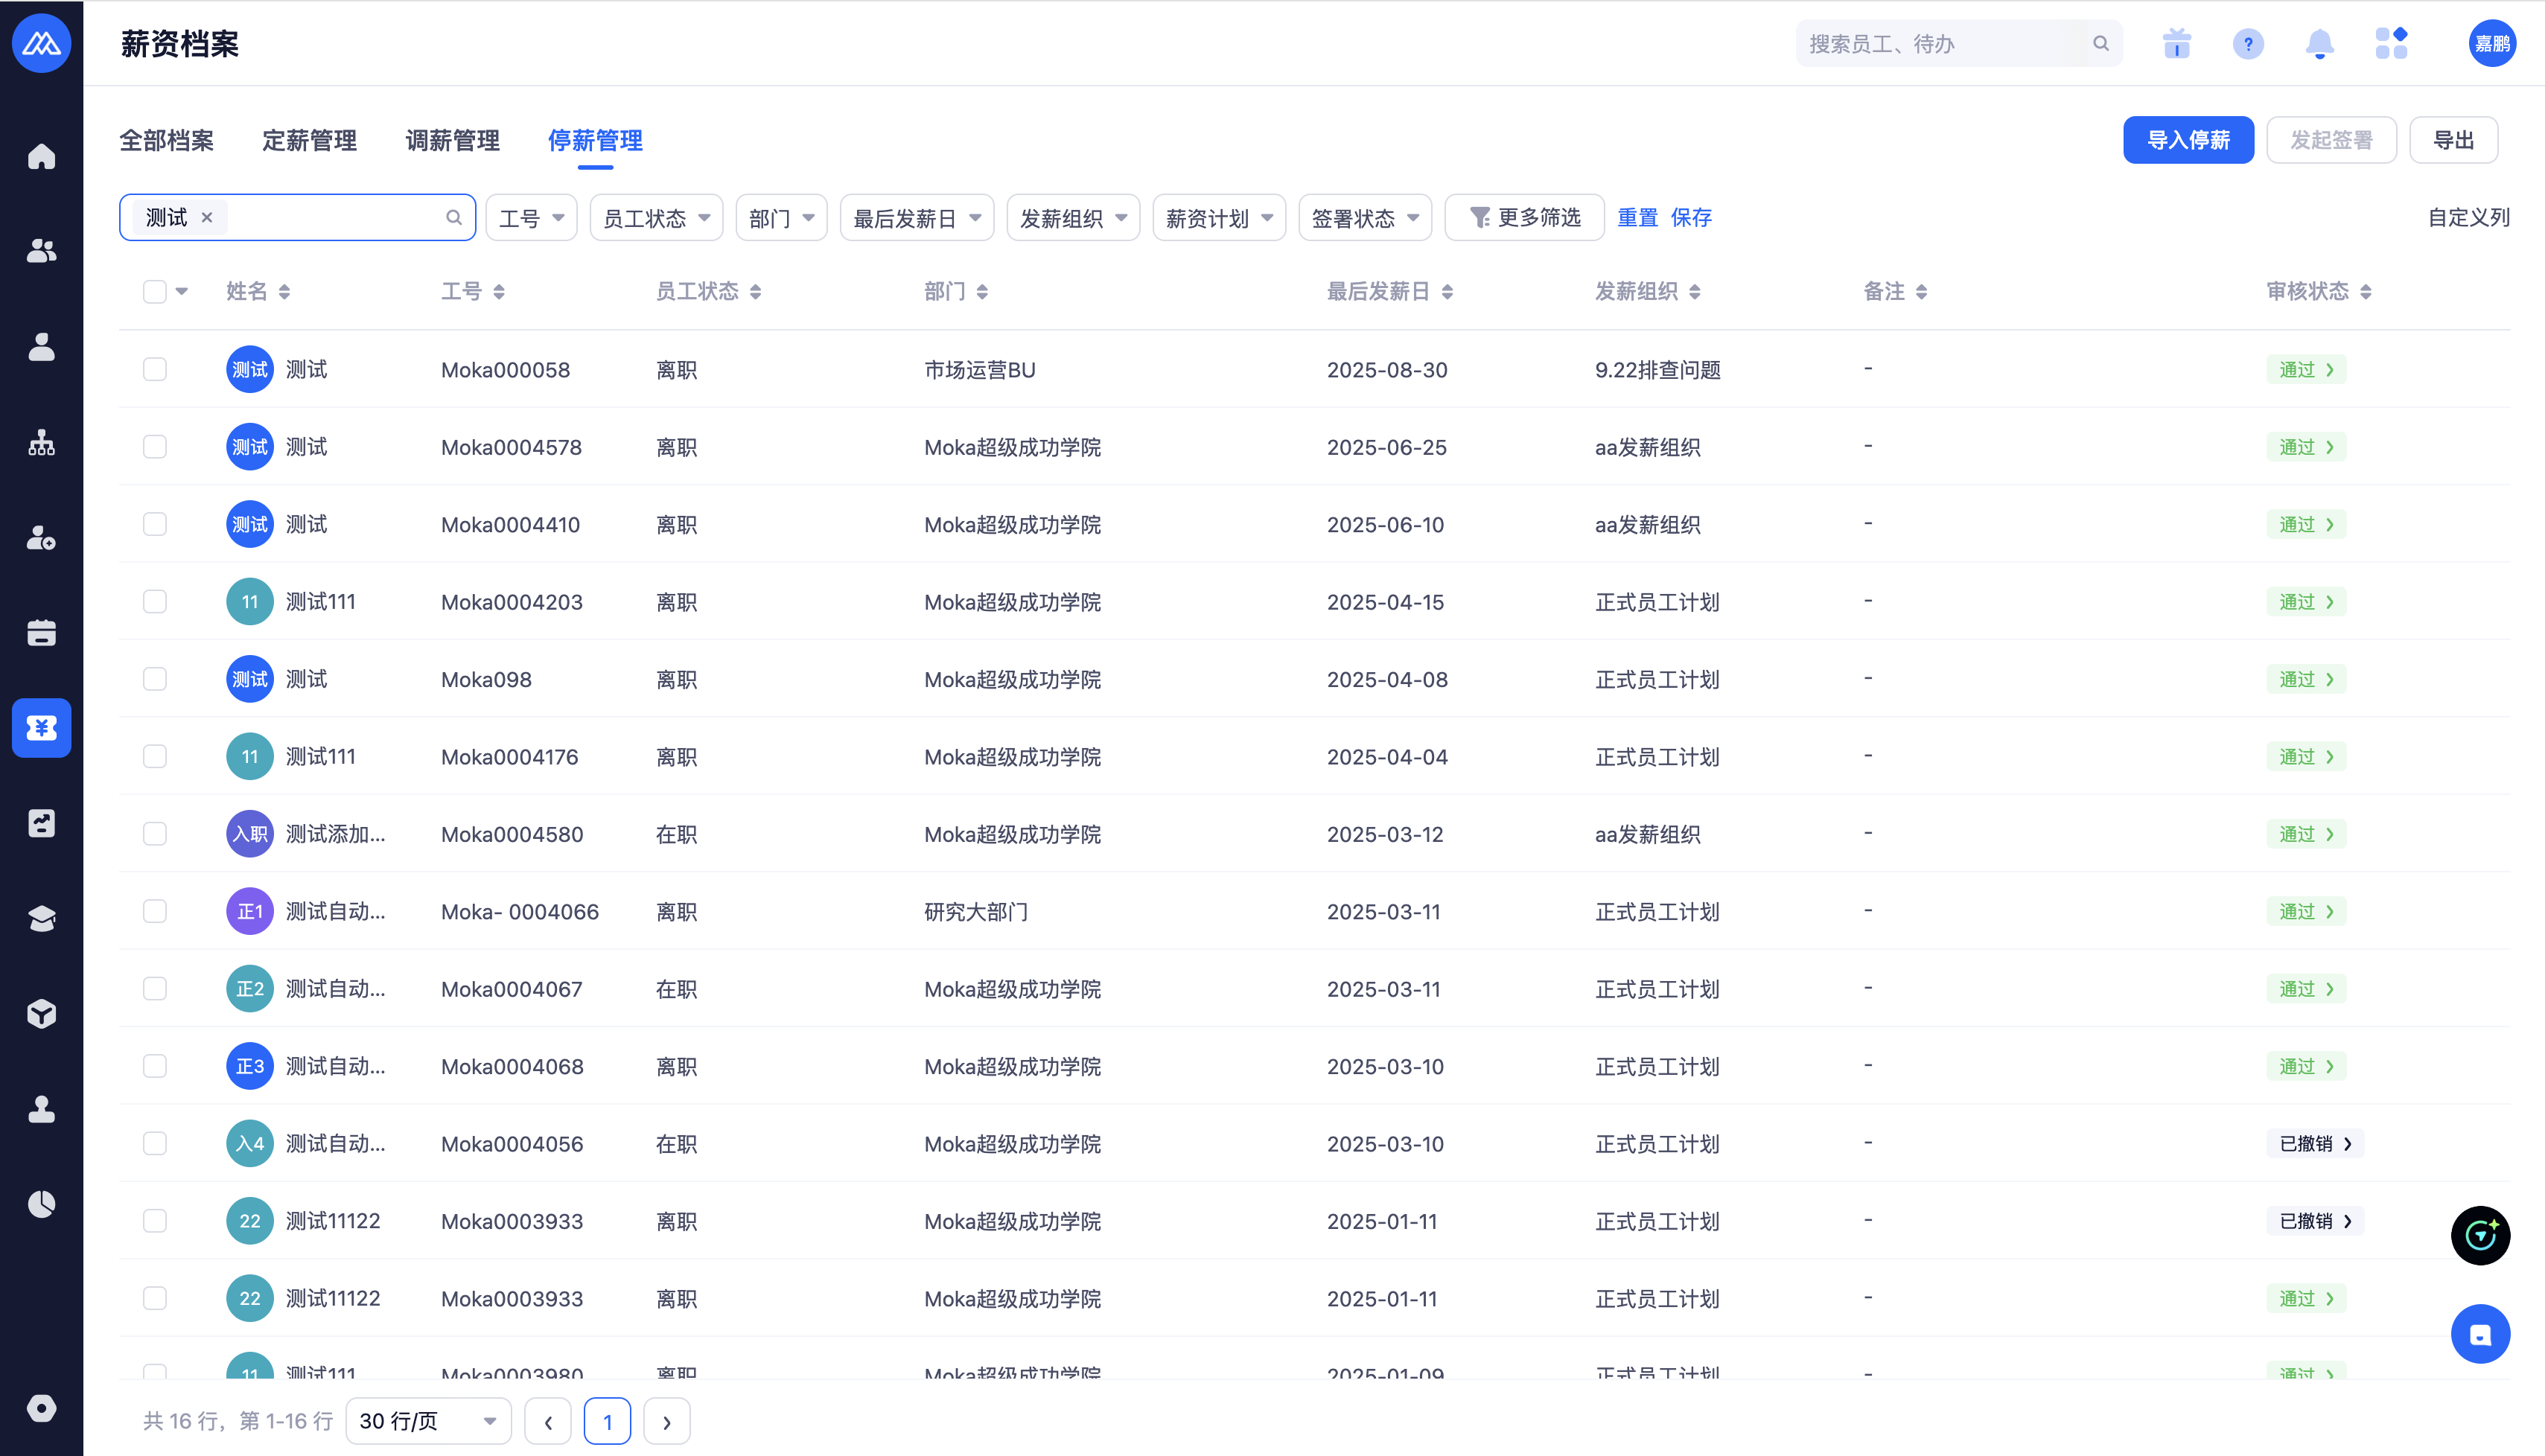Click the home icon in sidebar
Viewport: 2545px width, 1456px height.
[41, 156]
